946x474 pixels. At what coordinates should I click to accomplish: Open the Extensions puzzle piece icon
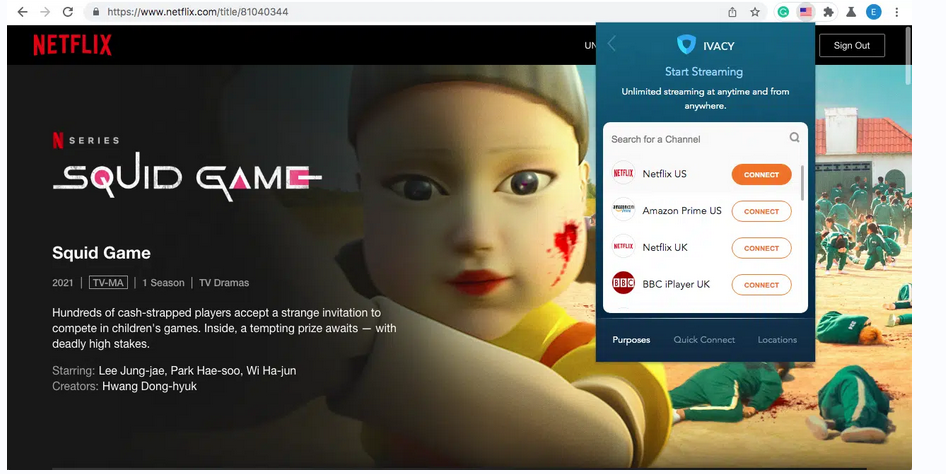click(828, 12)
